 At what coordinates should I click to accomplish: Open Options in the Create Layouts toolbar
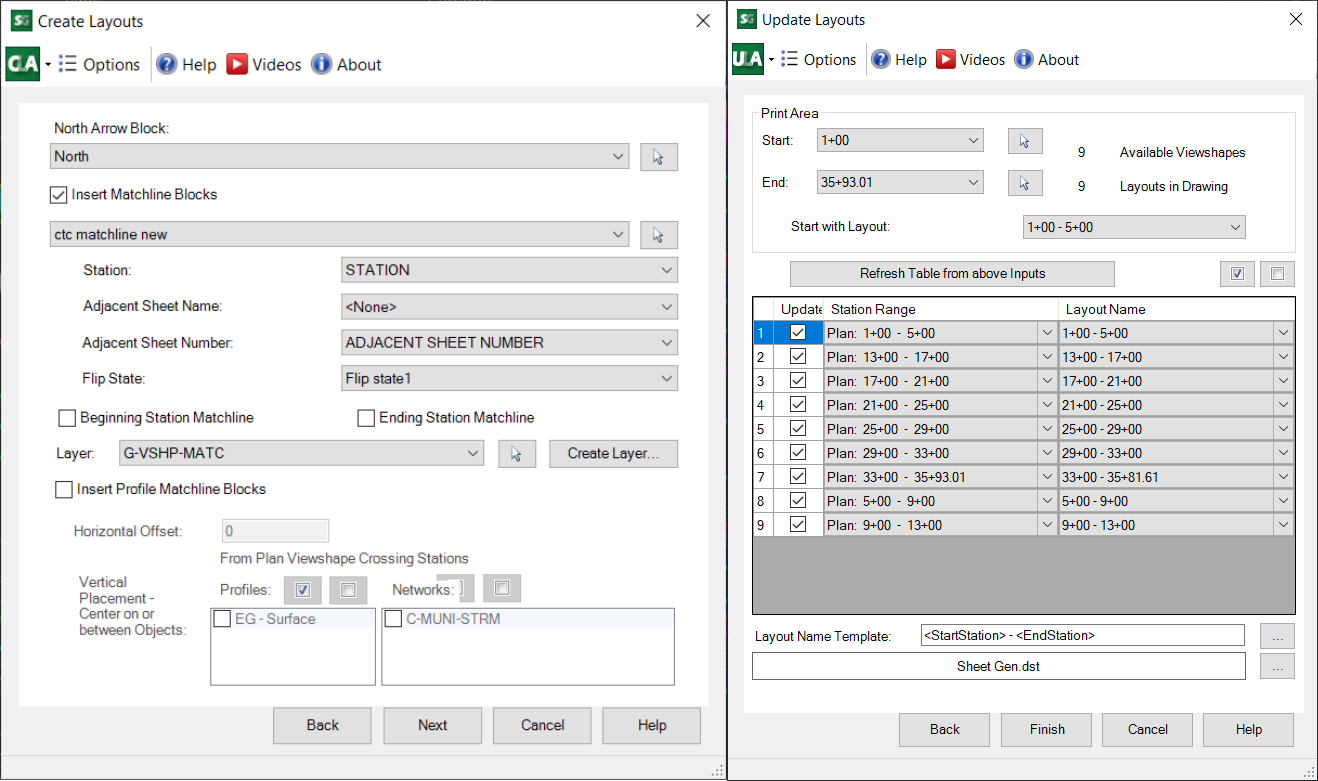coord(99,65)
